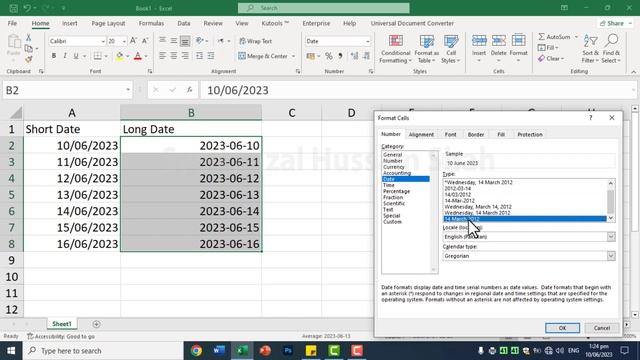Open Conditional Formatting menu
The height and width of the screenshot is (360, 640).
[395, 49]
